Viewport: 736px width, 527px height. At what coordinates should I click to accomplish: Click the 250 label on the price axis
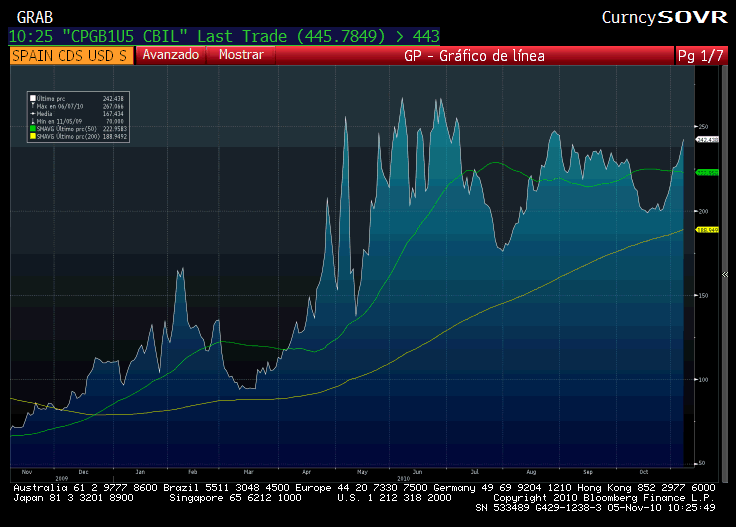pos(703,127)
